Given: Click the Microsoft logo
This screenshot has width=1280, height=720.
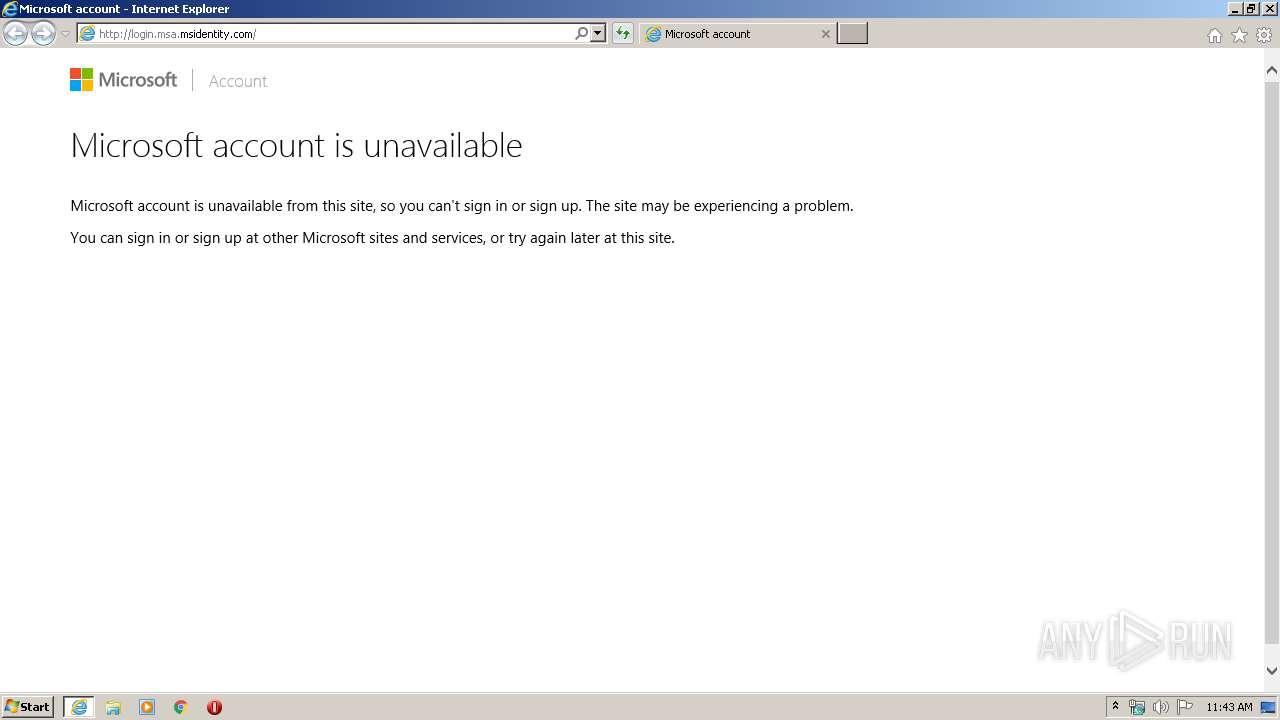Looking at the screenshot, I should [123, 80].
